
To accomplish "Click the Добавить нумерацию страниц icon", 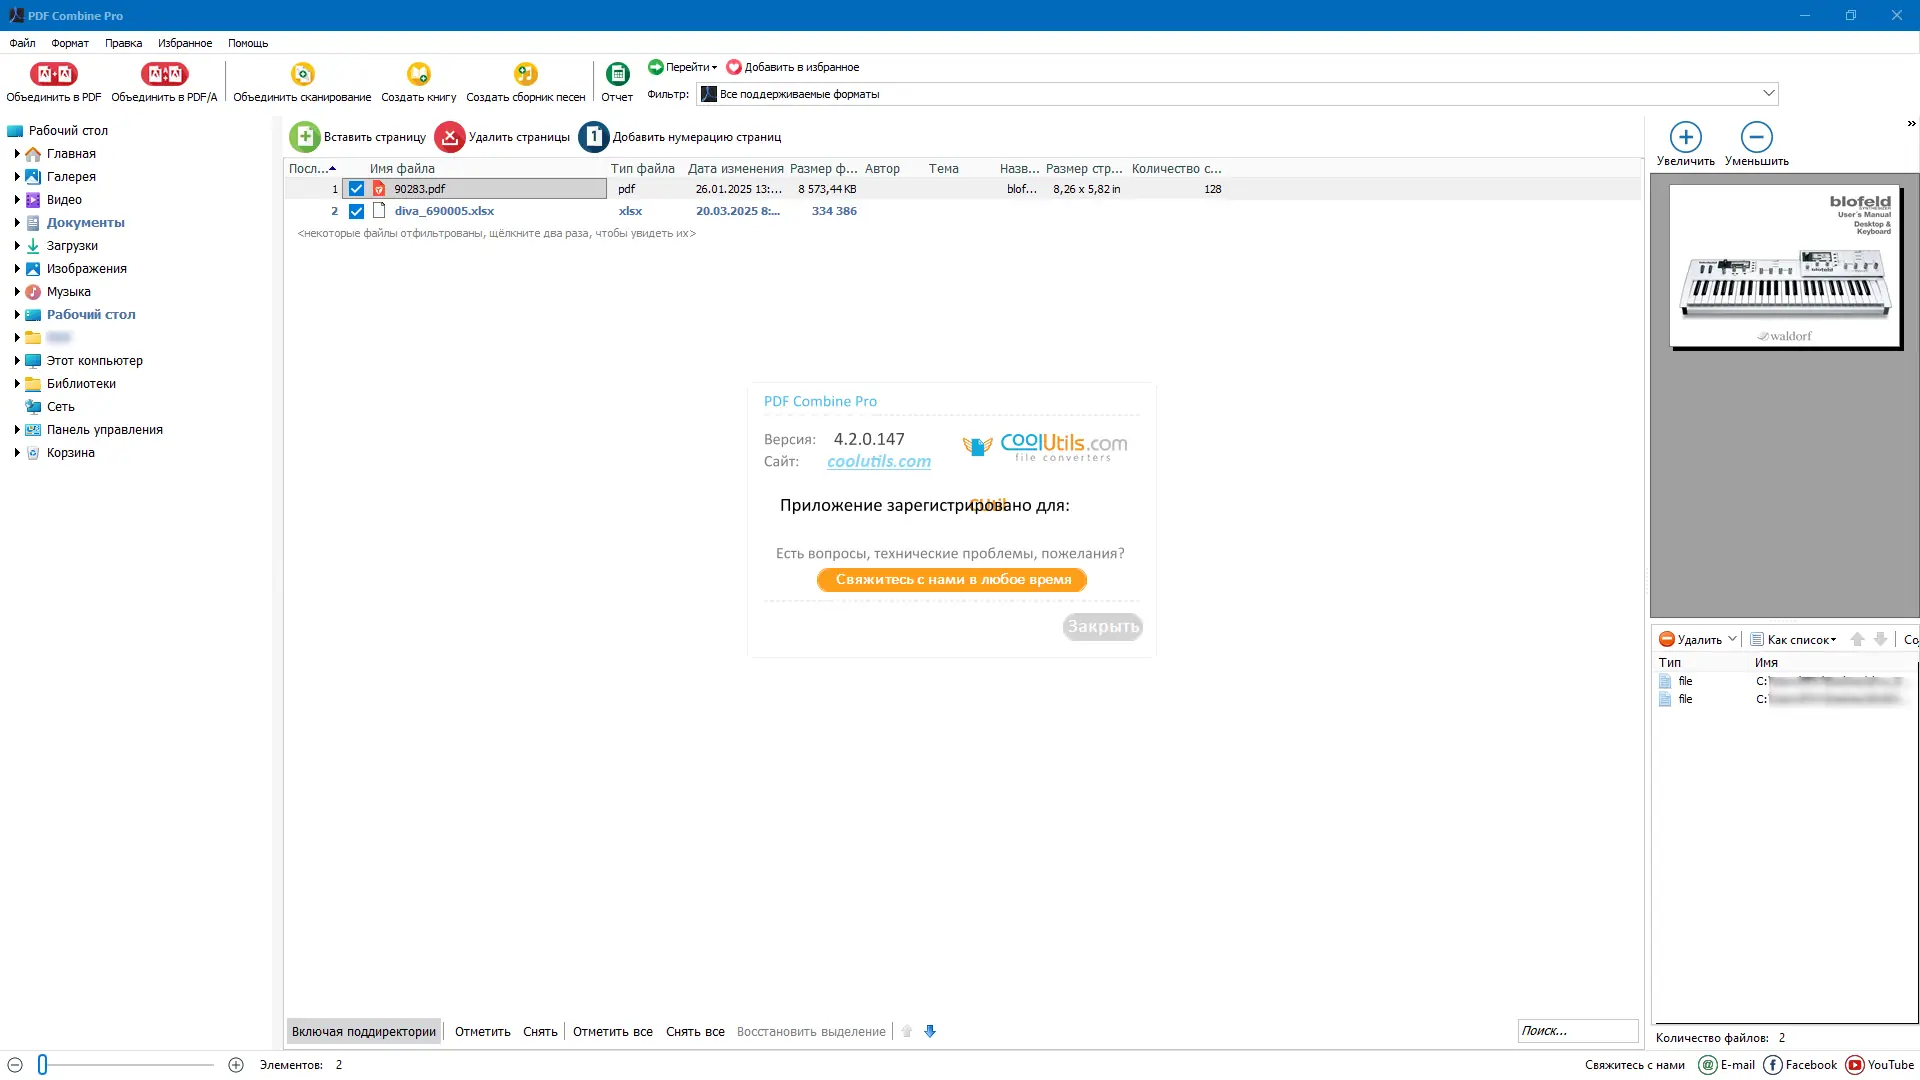I will click(594, 137).
